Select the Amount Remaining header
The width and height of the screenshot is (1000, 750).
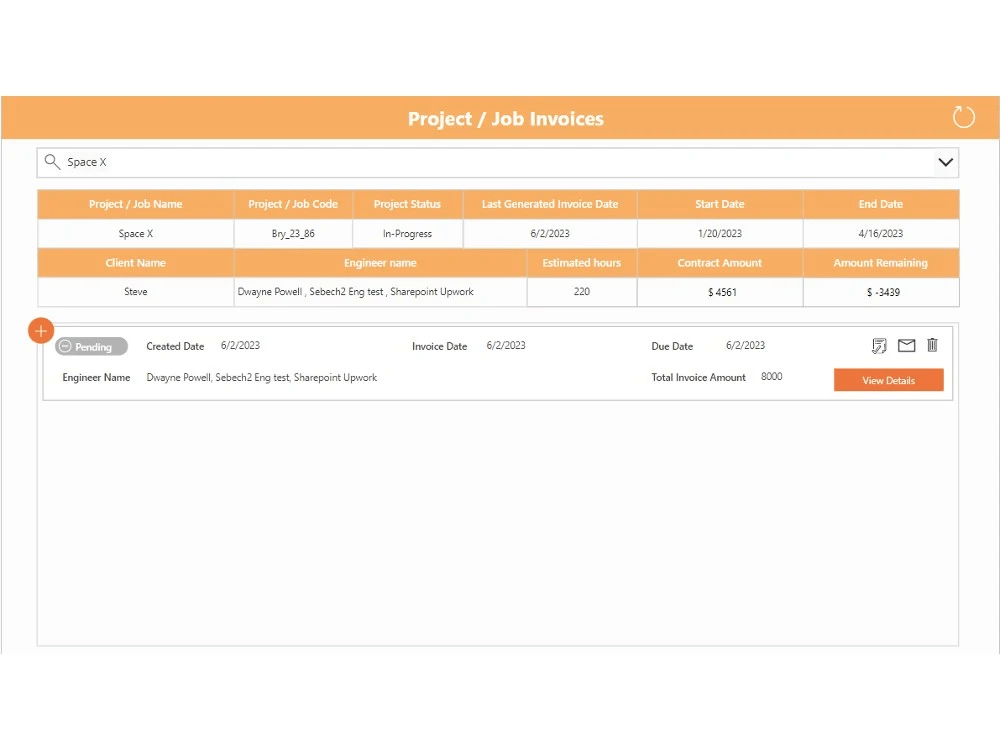881,263
